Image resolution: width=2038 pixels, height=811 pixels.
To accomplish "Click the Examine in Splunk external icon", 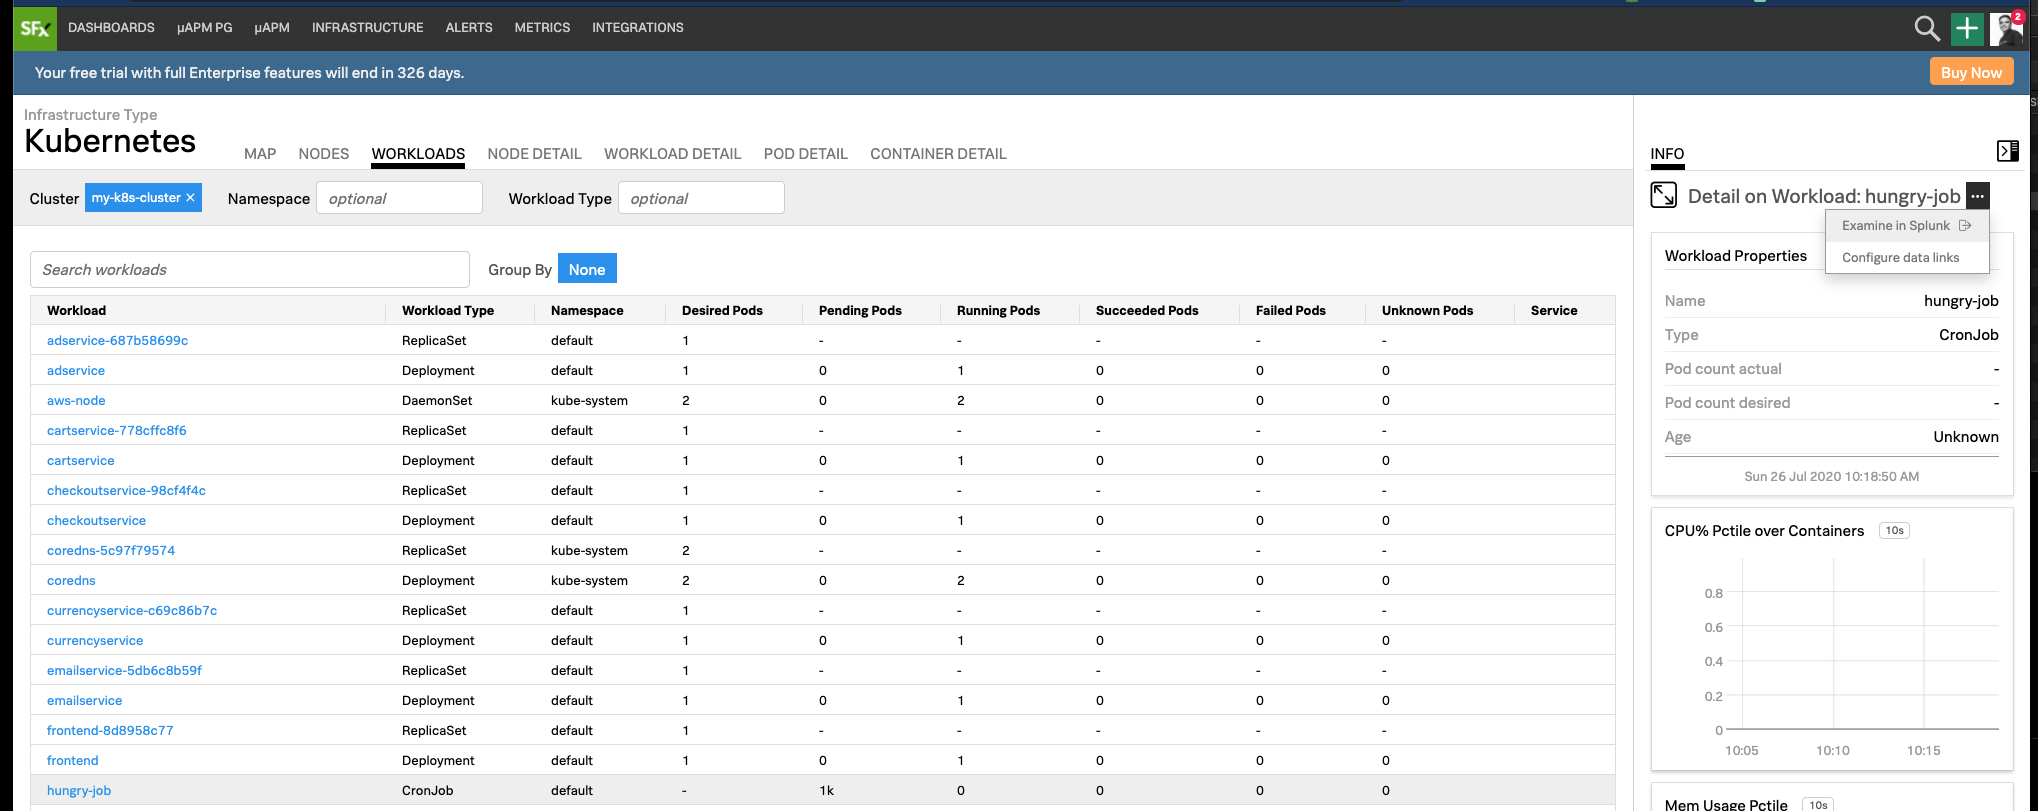I will [1965, 226].
